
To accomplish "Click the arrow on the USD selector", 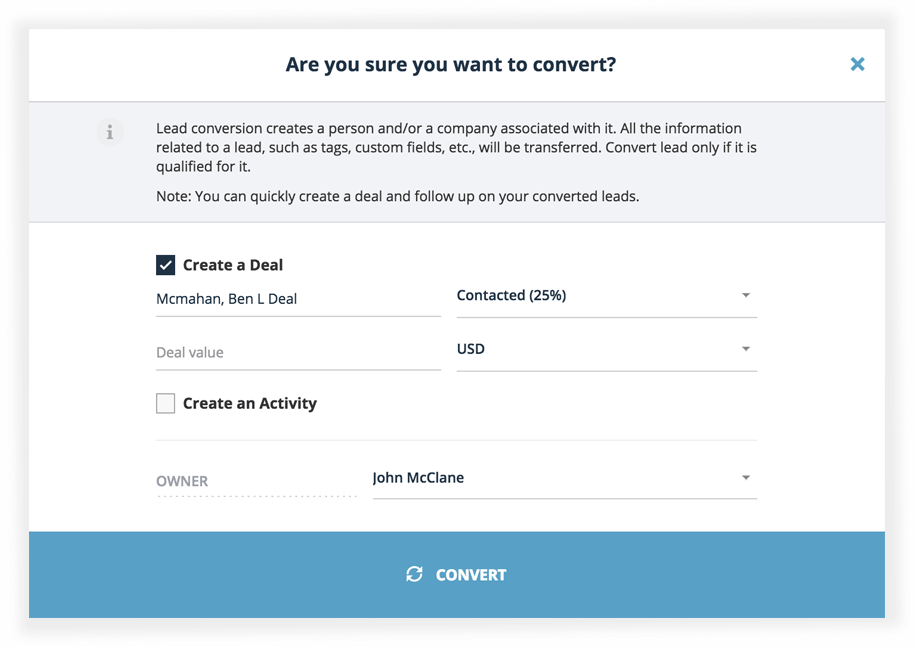I will tap(745, 350).
